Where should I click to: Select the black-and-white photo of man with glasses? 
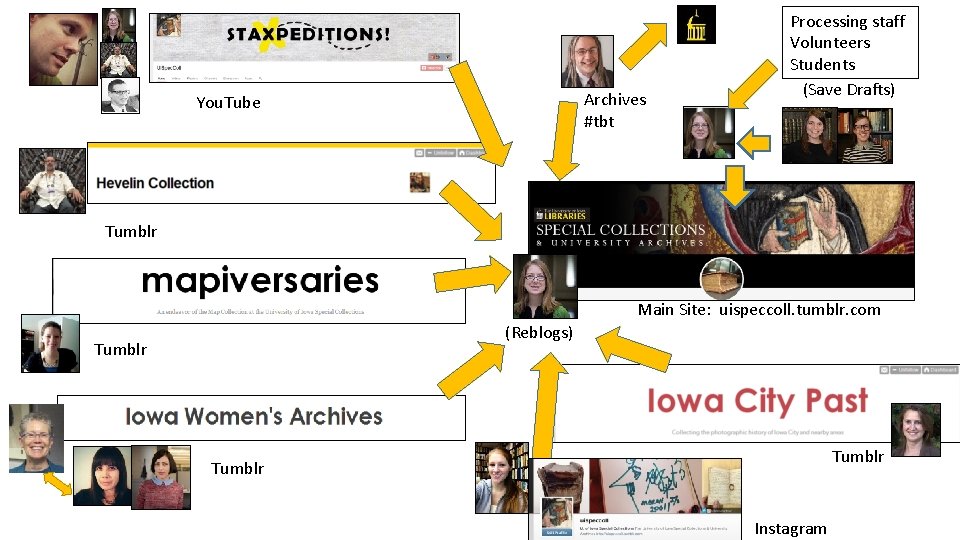[x=120, y=95]
